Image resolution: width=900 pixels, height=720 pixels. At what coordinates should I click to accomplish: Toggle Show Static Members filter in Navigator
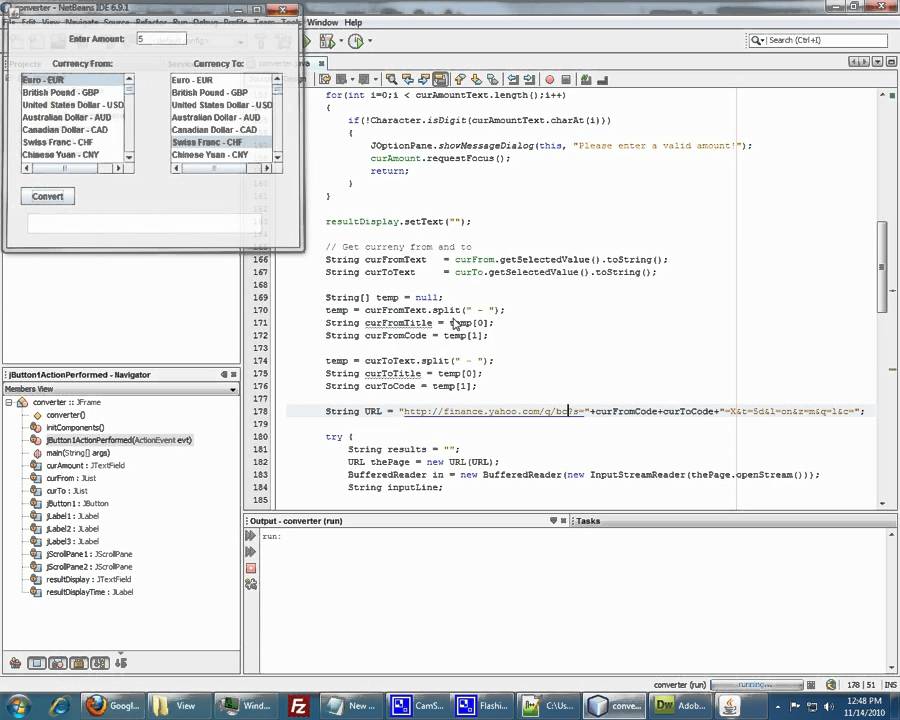pyautogui.click(x=58, y=663)
